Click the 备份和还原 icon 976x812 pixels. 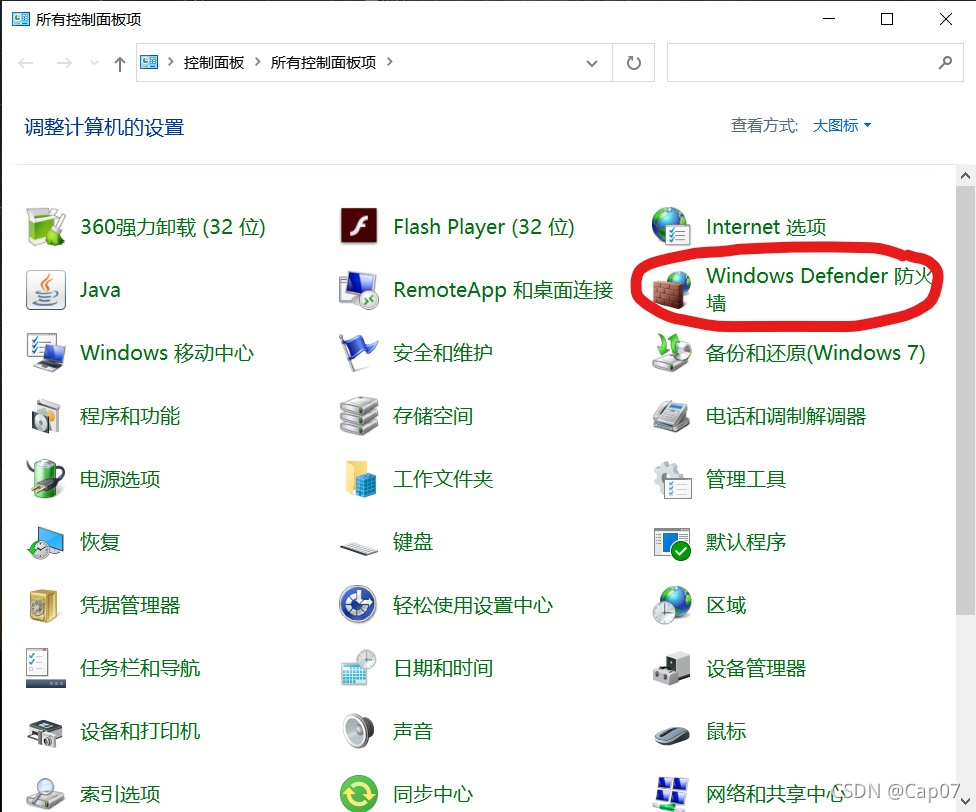[671, 353]
